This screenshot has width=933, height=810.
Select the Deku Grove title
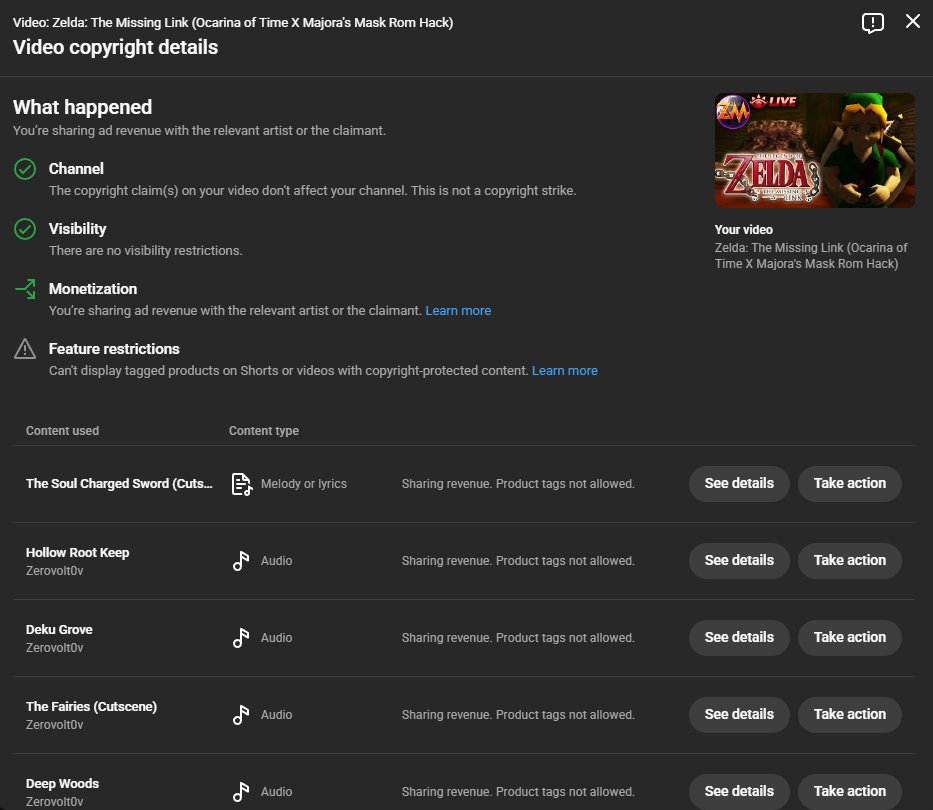point(59,630)
